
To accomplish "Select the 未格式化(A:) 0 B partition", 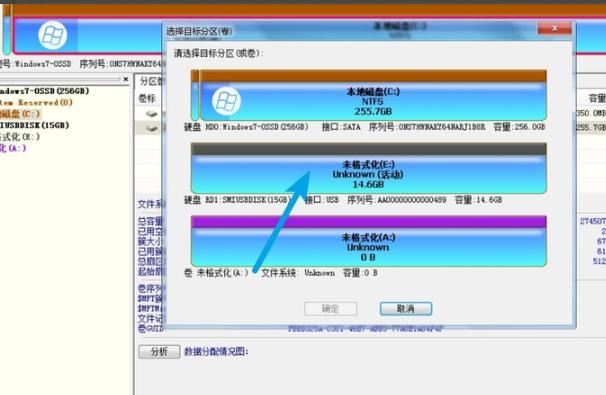I will [369, 241].
